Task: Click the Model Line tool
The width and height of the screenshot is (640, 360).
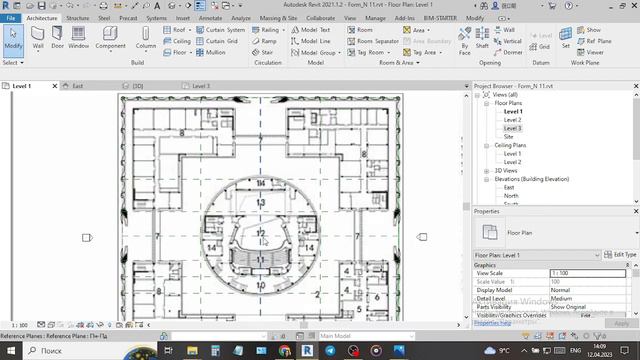Action: 311,41
